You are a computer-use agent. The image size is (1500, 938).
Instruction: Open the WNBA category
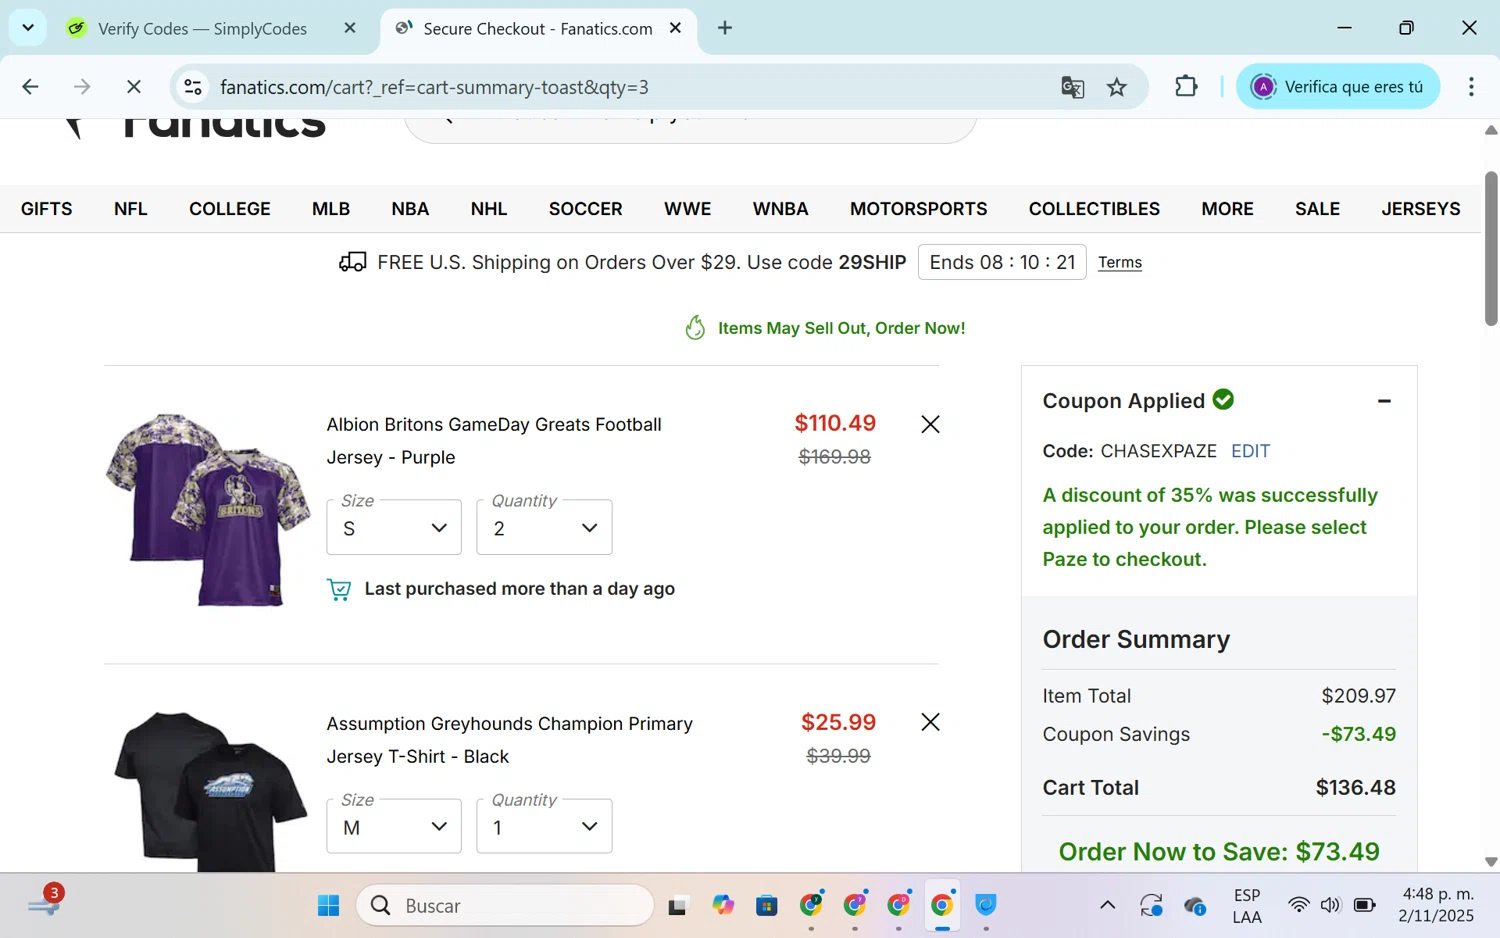[x=781, y=209]
